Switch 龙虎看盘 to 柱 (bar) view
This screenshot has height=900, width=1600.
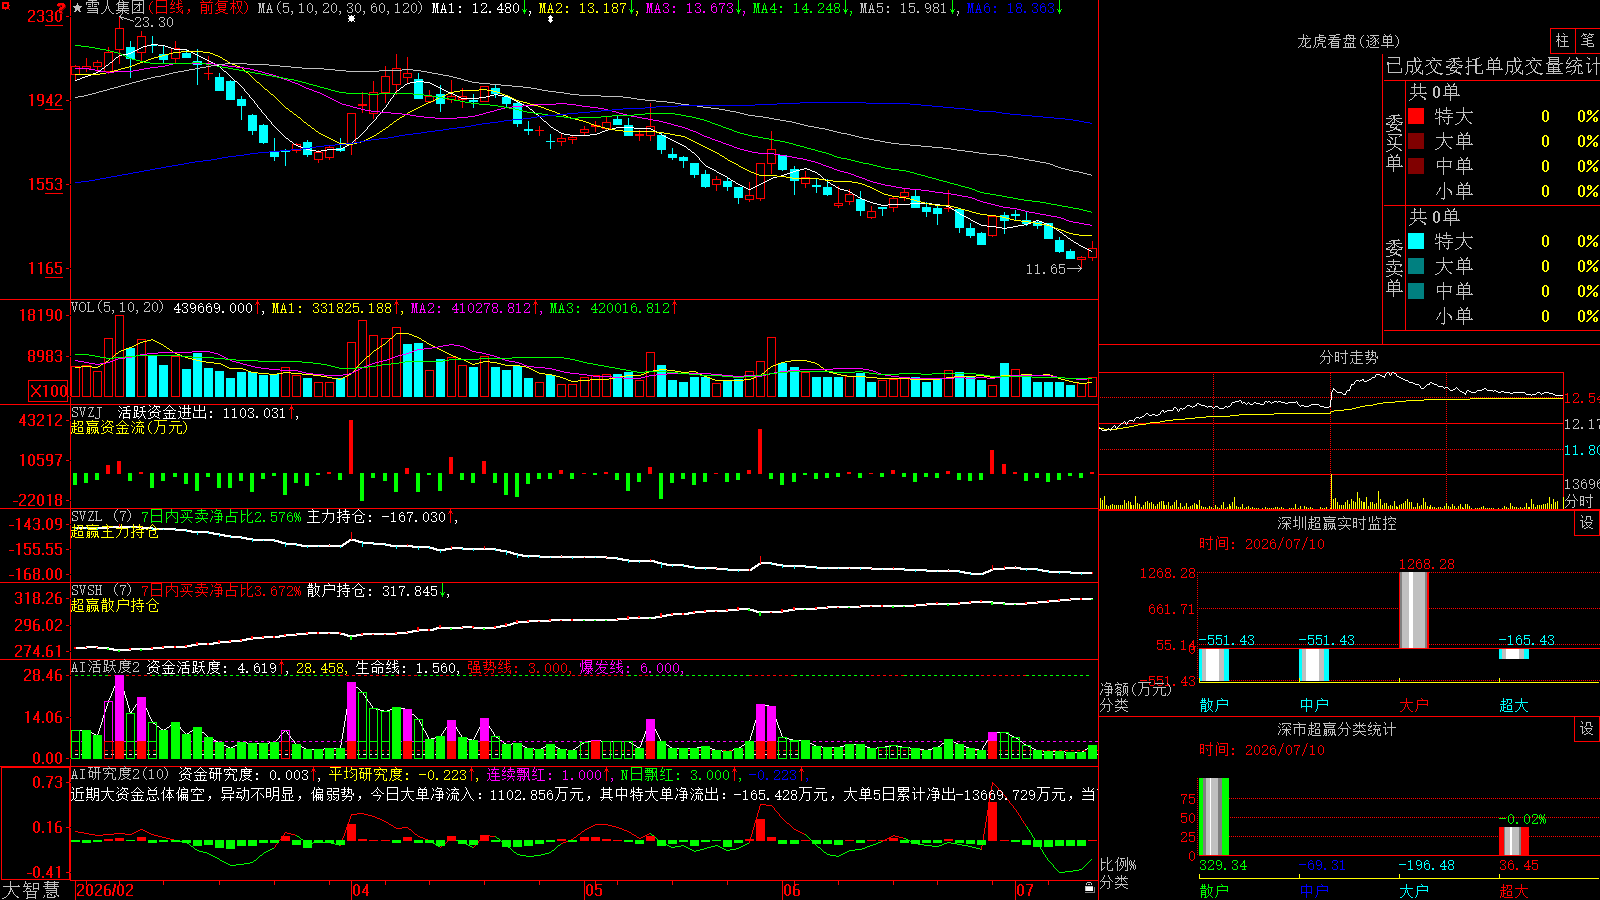(1562, 41)
